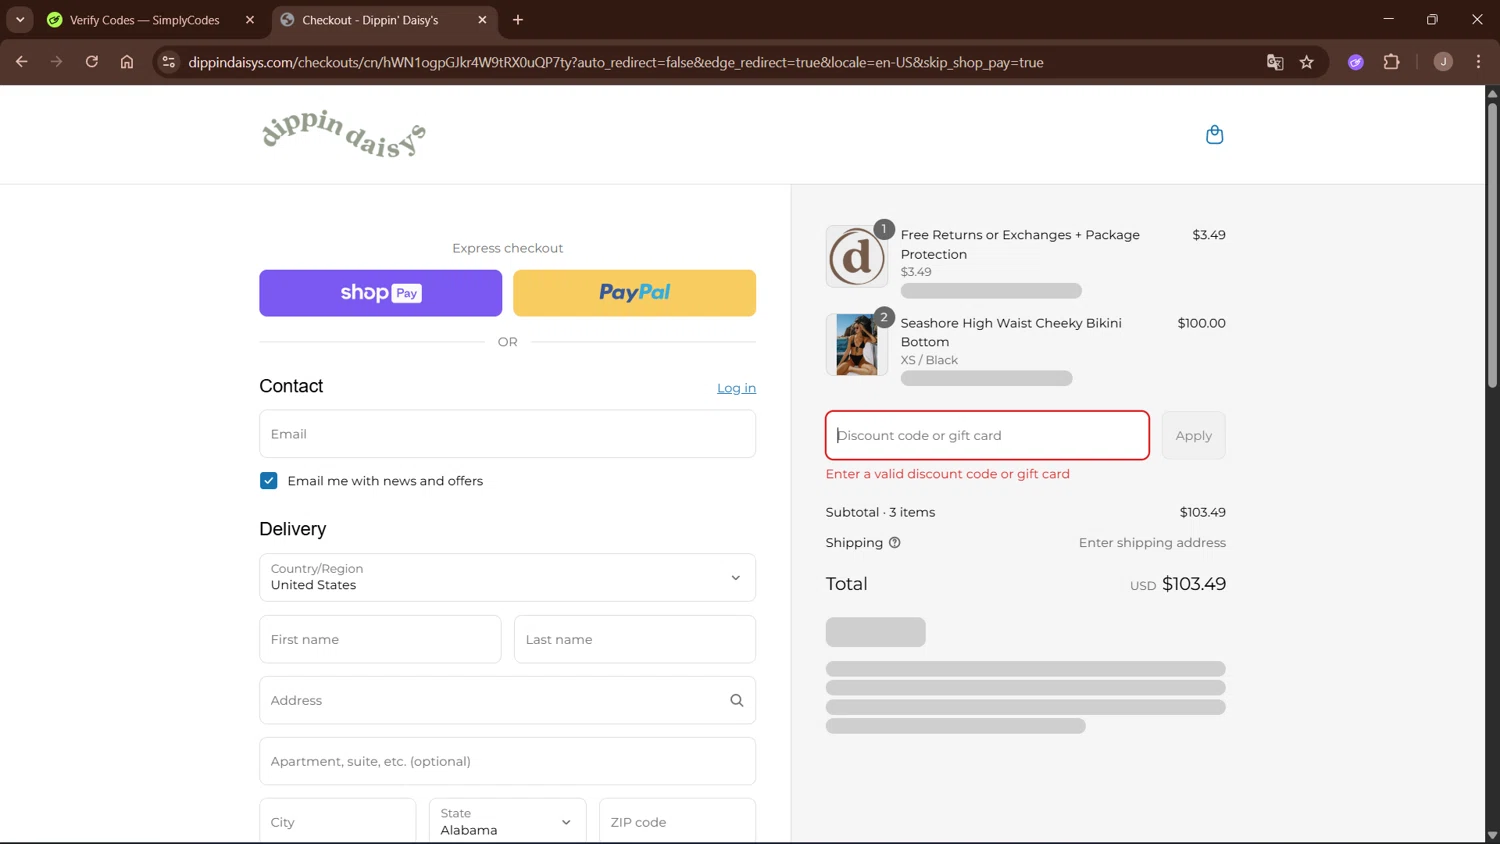Close the Verify Codes tab
This screenshot has height=844, width=1500.
tap(250, 20)
